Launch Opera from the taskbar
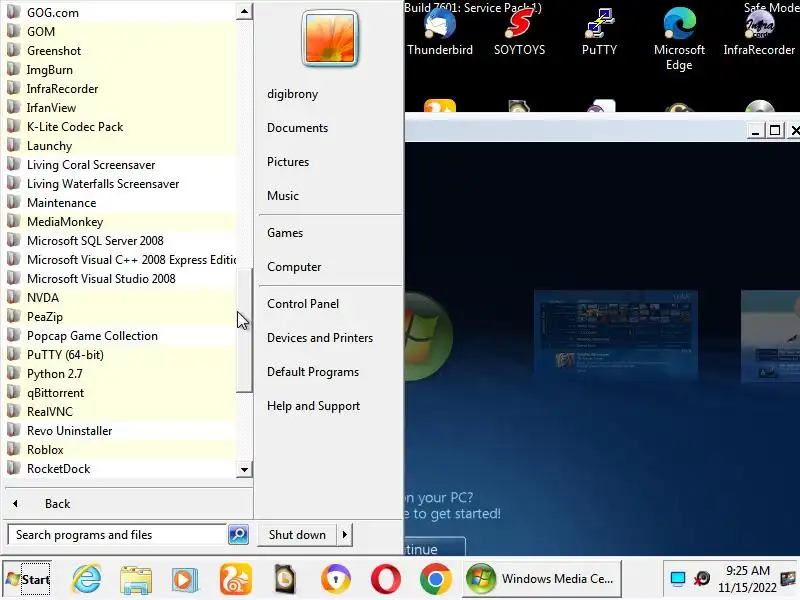 coord(386,579)
